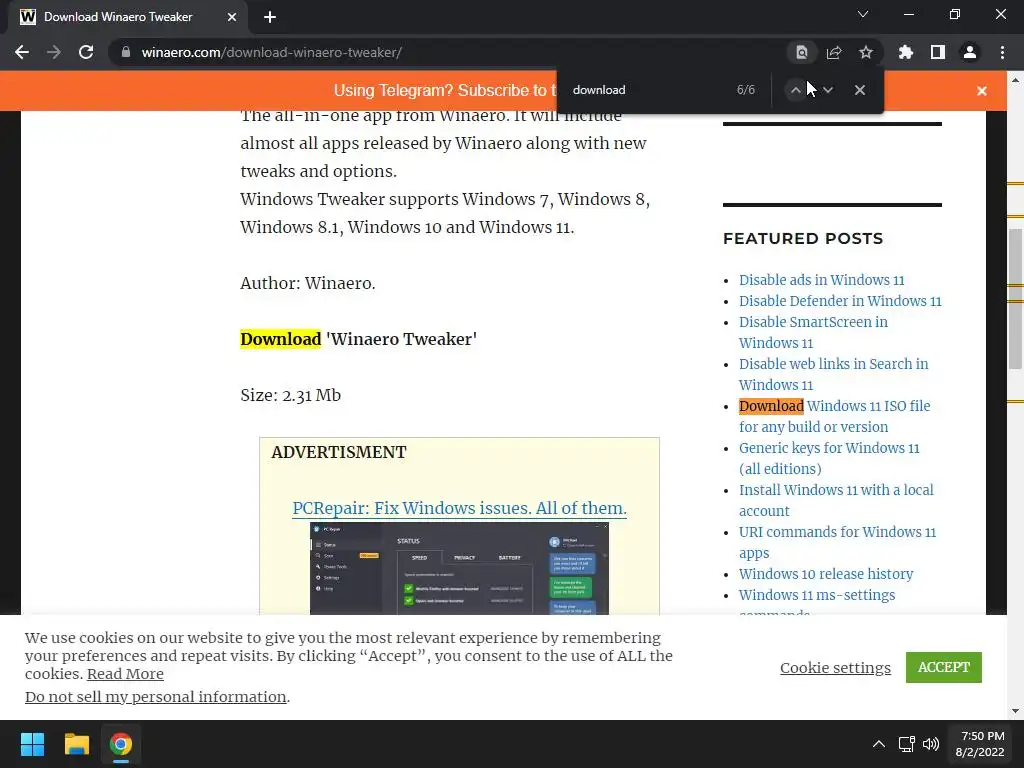Open Cookie settings
This screenshot has height=768, width=1024.
835,667
